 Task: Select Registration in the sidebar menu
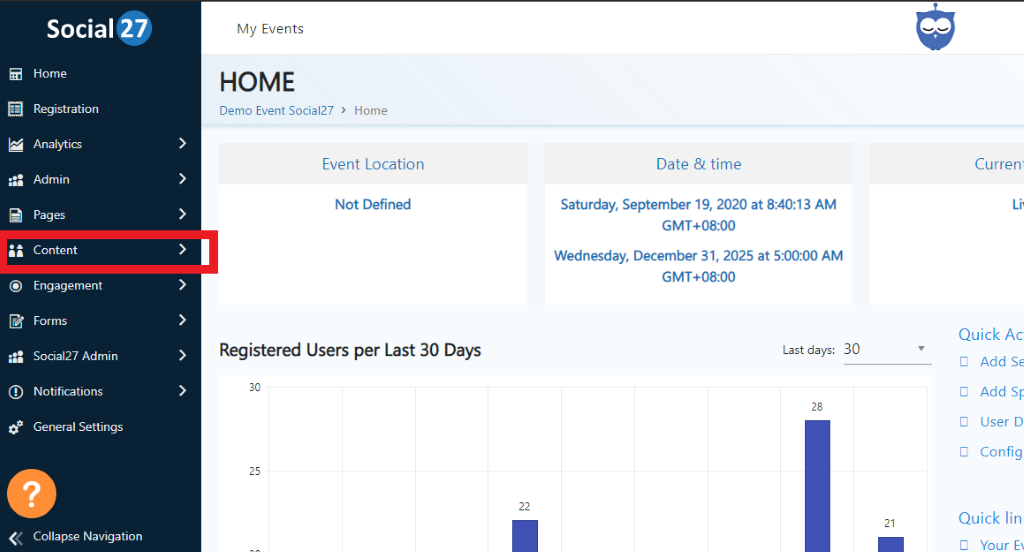[x=66, y=109]
